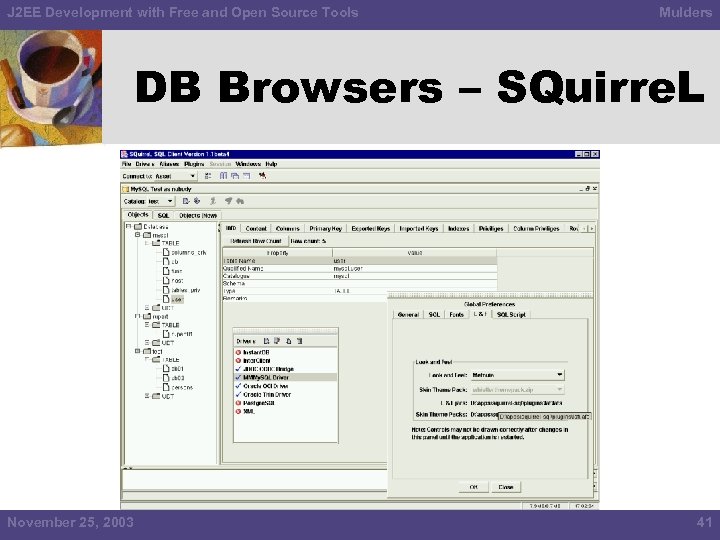The width and height of the screenshot is (720, 540).
Task: Click the refresh icon in session toolbar
Action: pos(197,201)
